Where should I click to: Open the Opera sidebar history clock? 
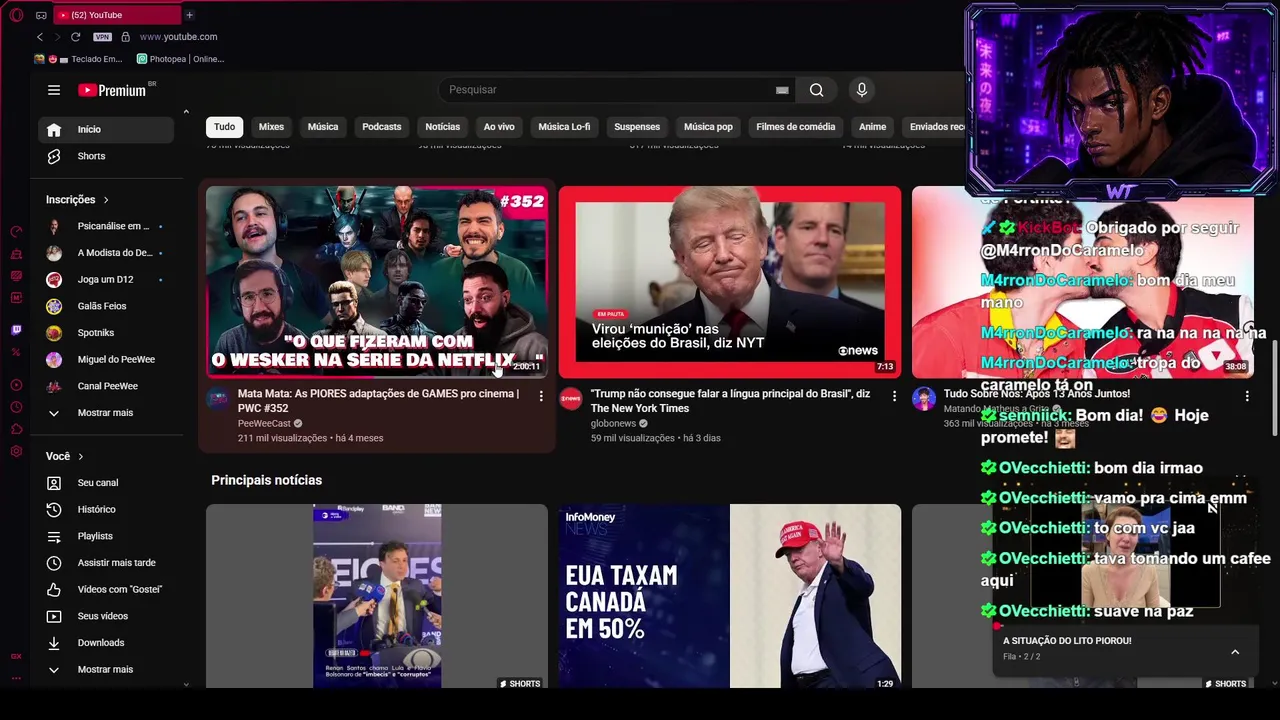(x=16, y=407)
